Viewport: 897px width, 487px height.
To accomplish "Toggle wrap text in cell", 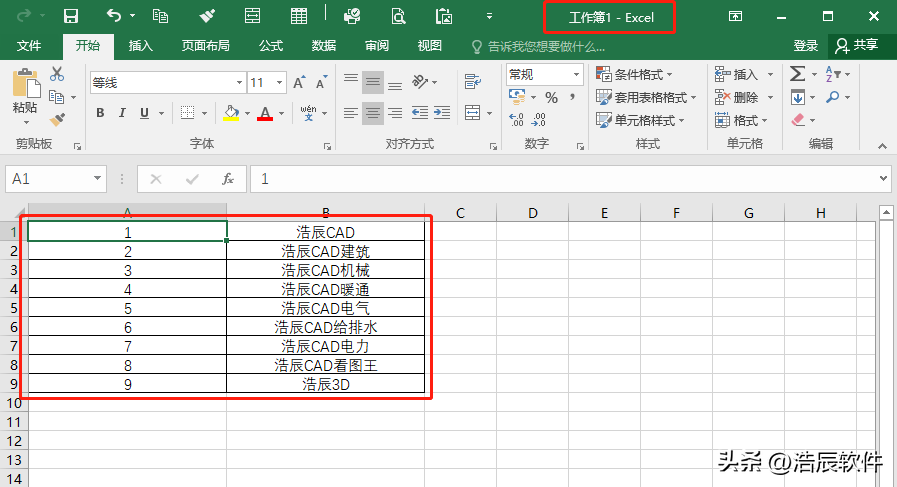I will pyautogui.click(x=473, y=82).
